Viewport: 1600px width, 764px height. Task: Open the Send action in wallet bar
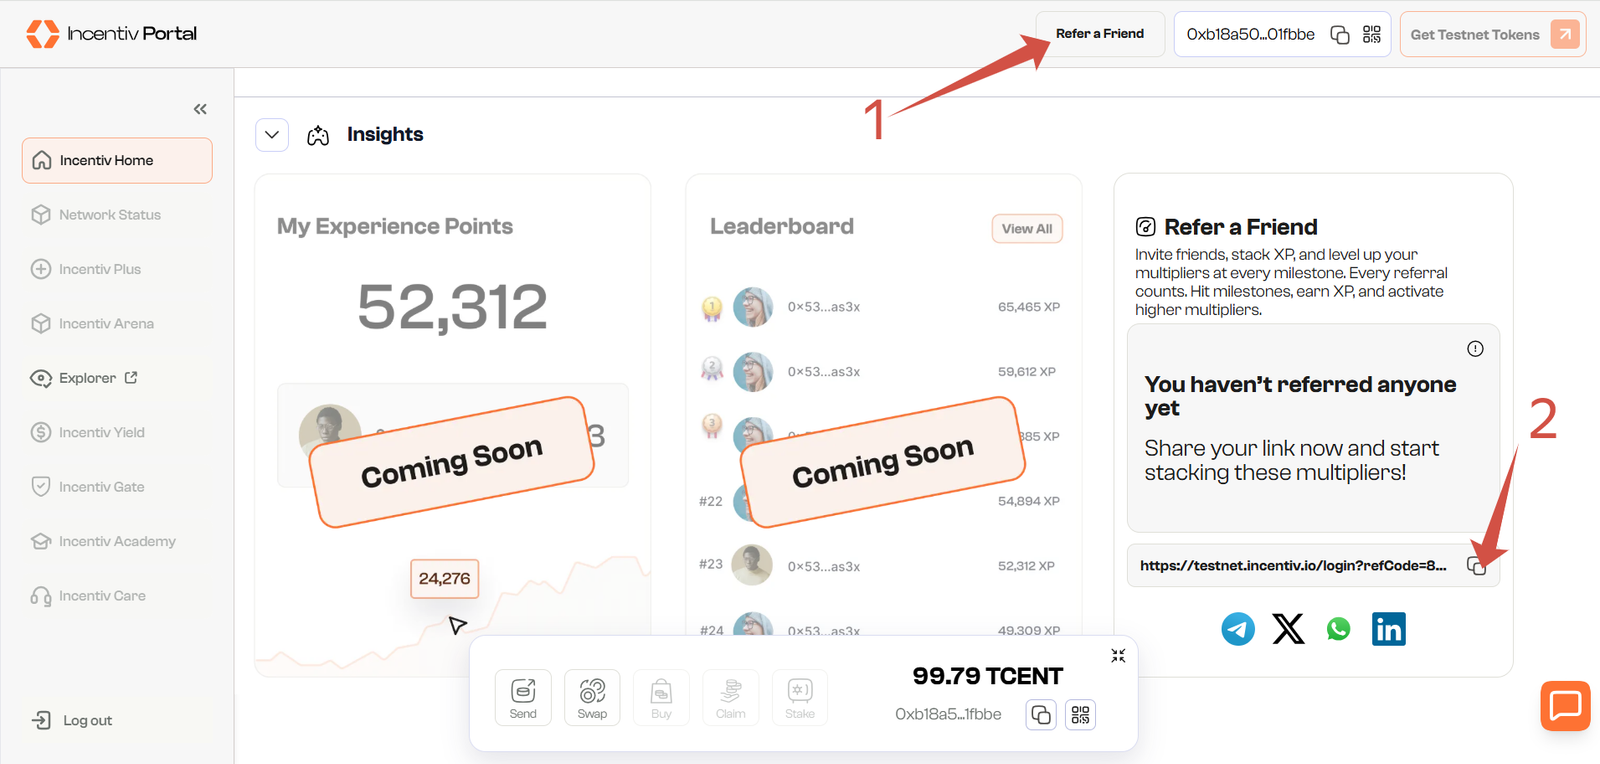tap(523, 697)
